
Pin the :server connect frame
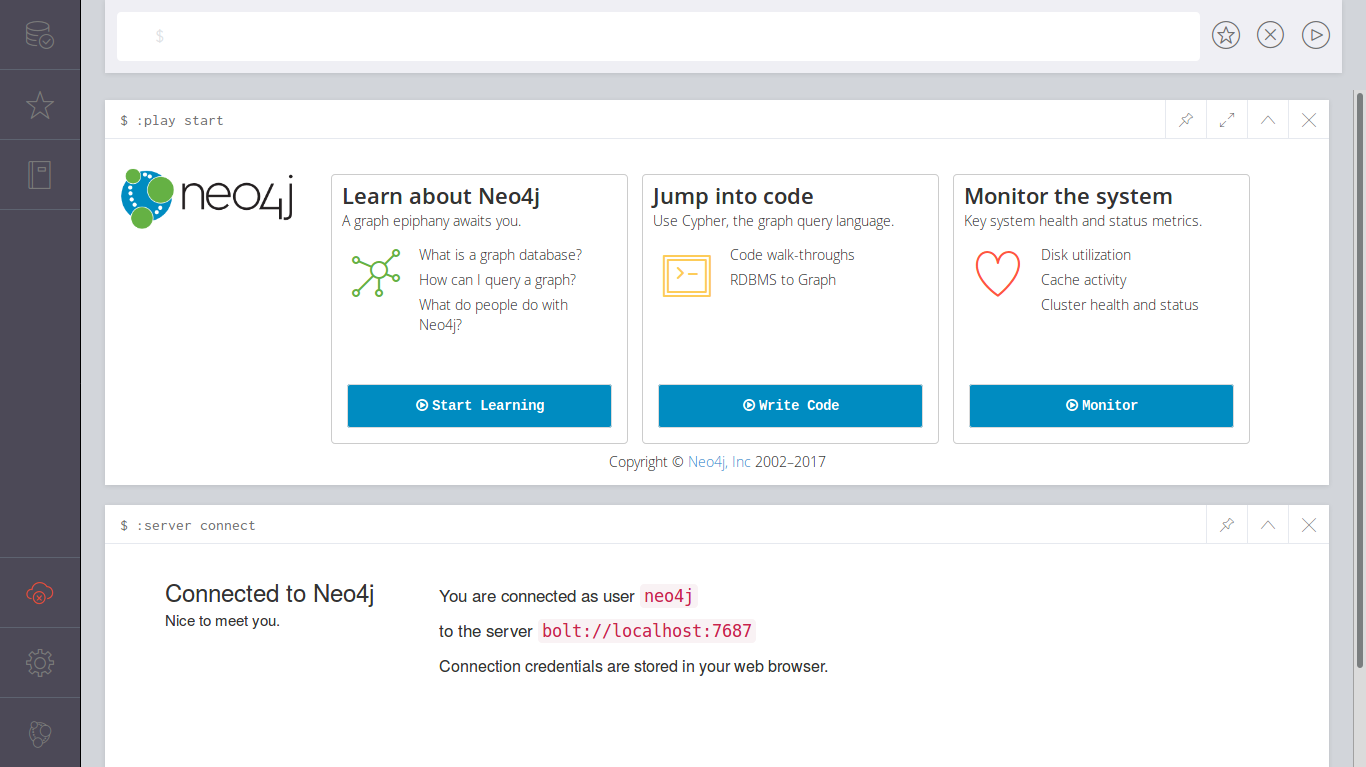pyautogui.click(x=1227, y=525)
